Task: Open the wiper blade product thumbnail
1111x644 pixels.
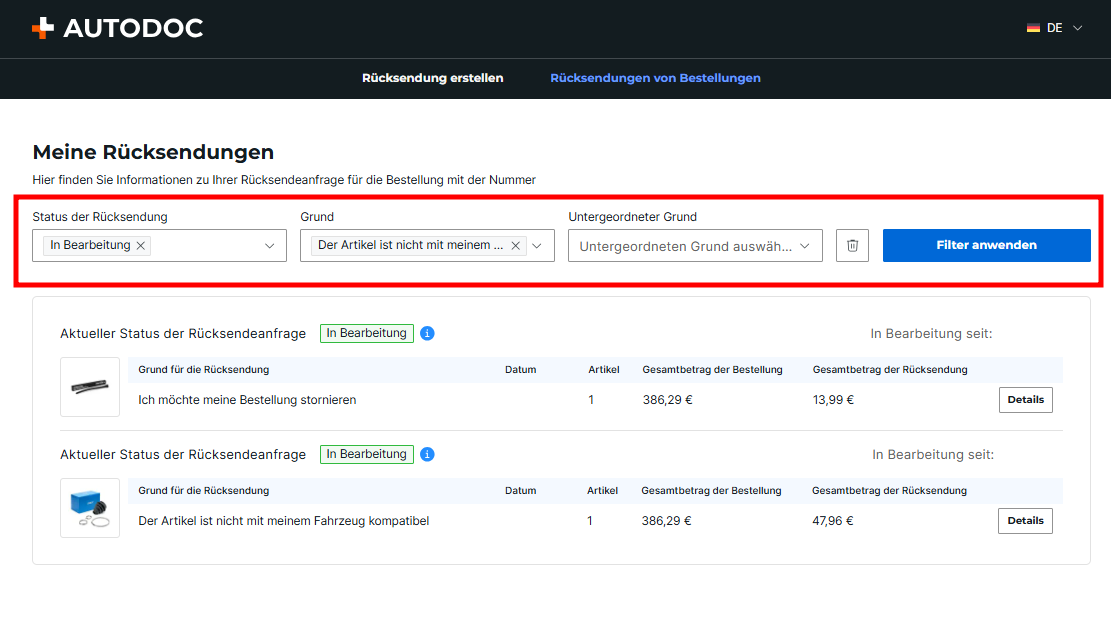Action: [x=90, y=387]
